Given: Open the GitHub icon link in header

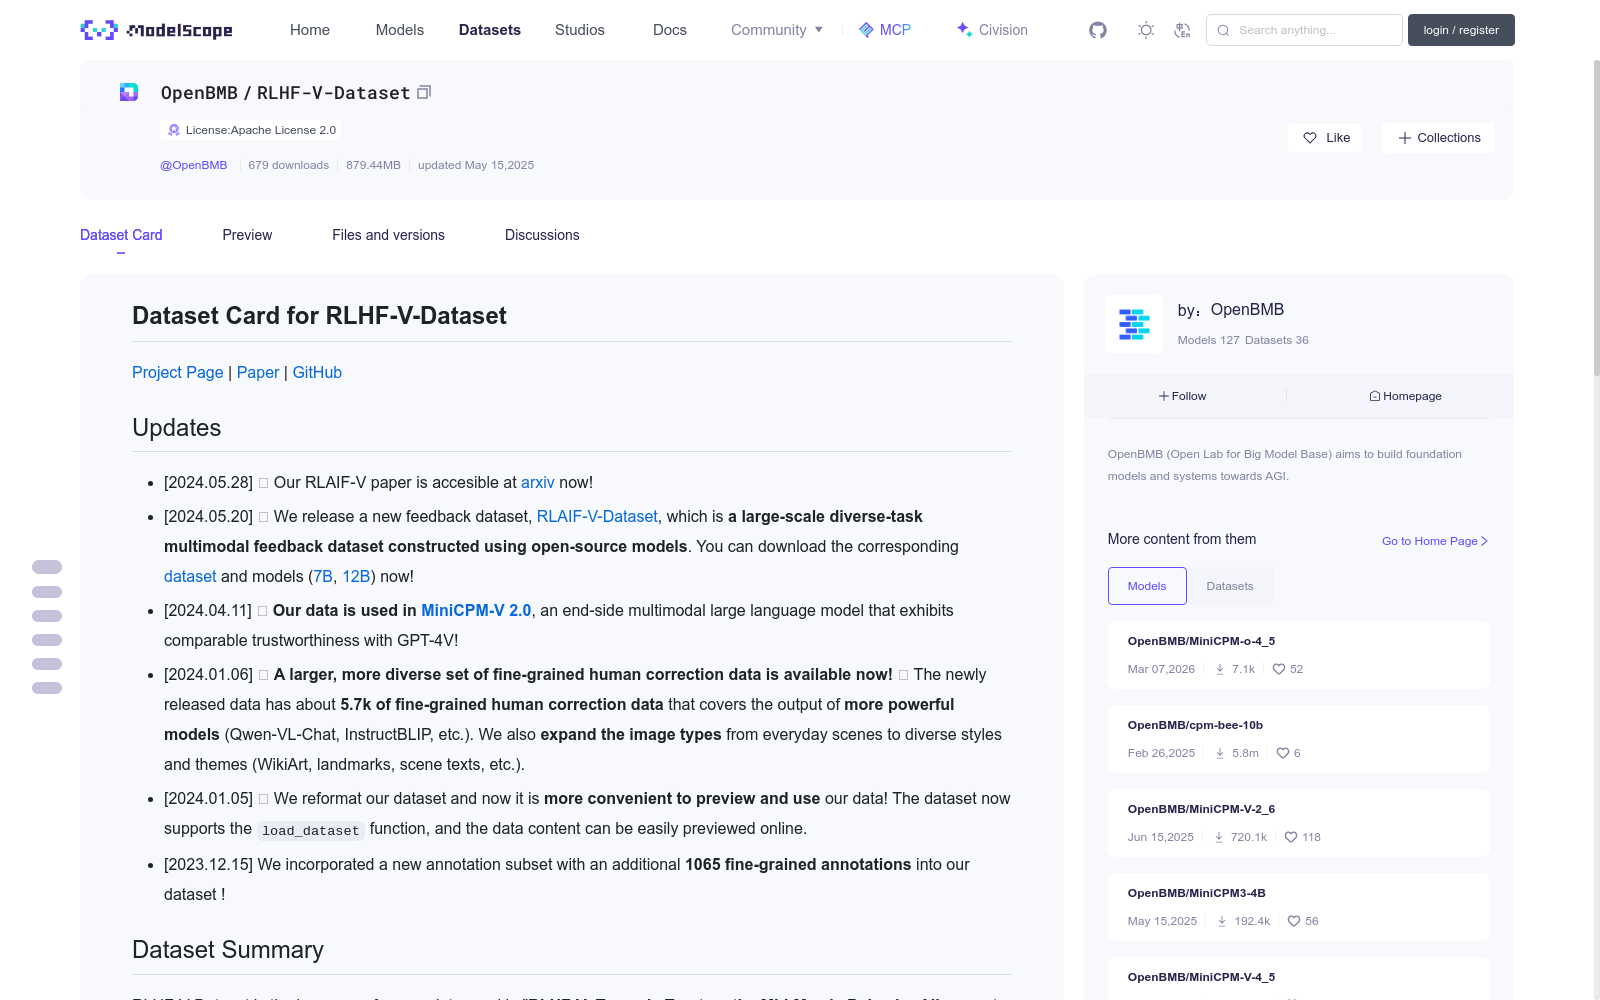Looking at the screenshot, I should point(1098,30).
